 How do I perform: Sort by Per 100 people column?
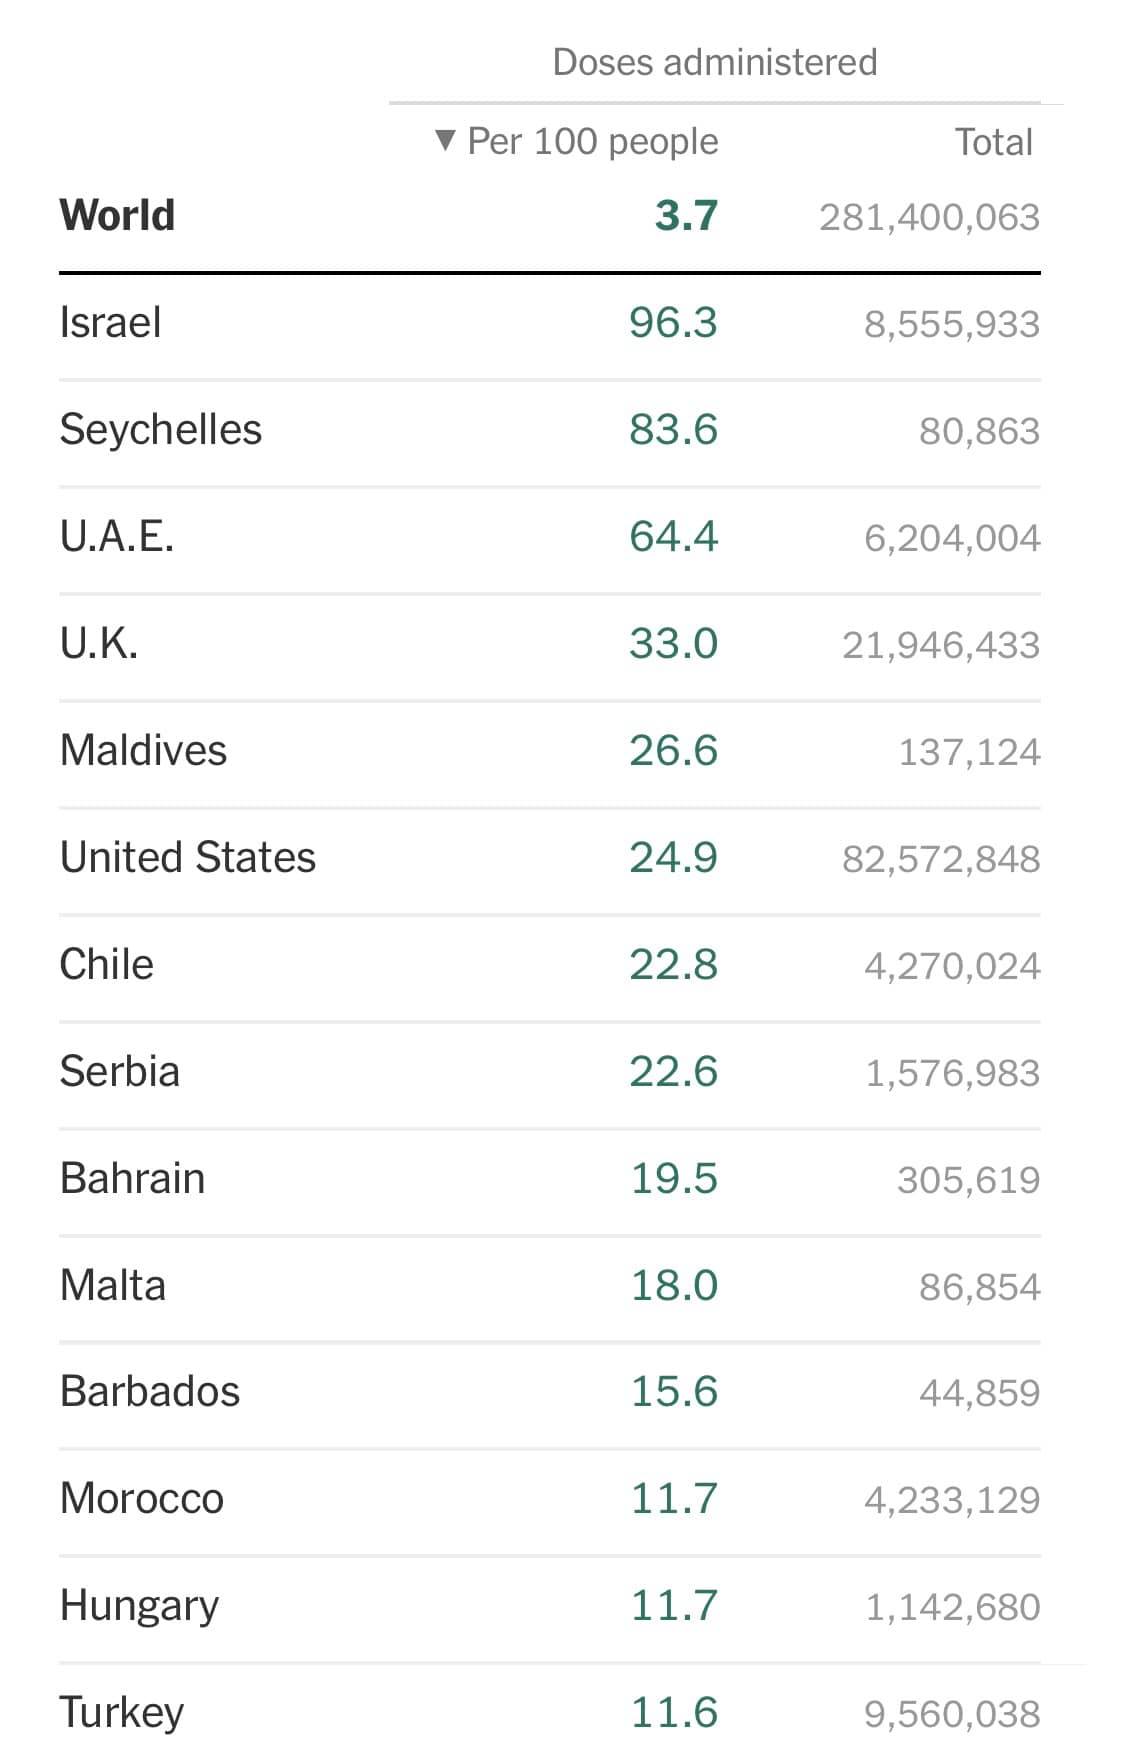coord(592,142)
